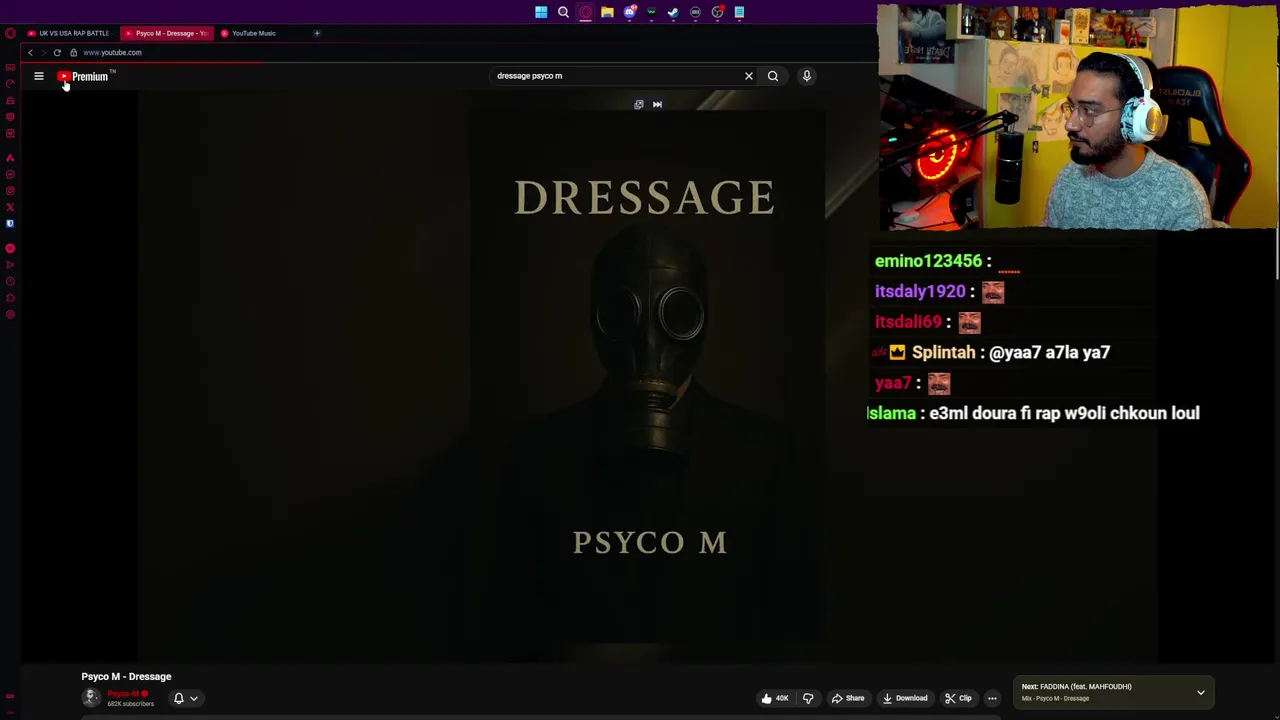View site security lock info
Image resolution: width=1280 pixels, height=720 pixels.
coord(73,52)
